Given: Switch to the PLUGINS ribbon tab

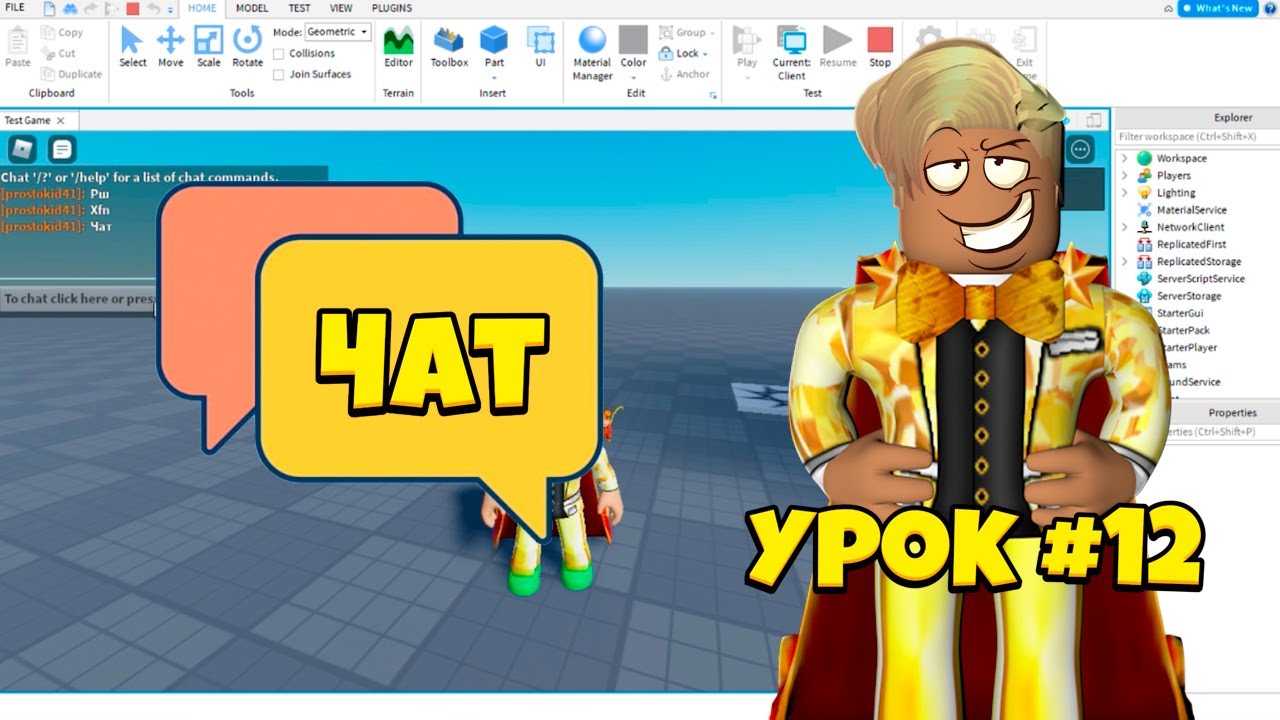Looking at the screenshot, I should click(391, 8).
